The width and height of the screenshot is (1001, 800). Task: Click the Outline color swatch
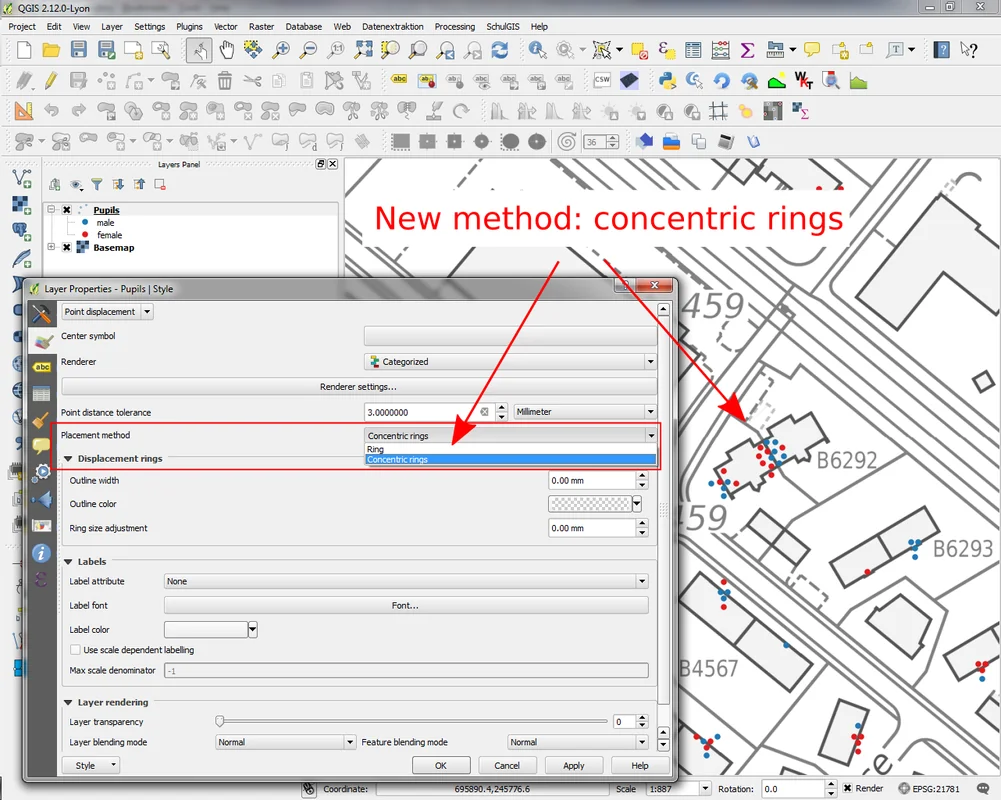tap(590, 504)
